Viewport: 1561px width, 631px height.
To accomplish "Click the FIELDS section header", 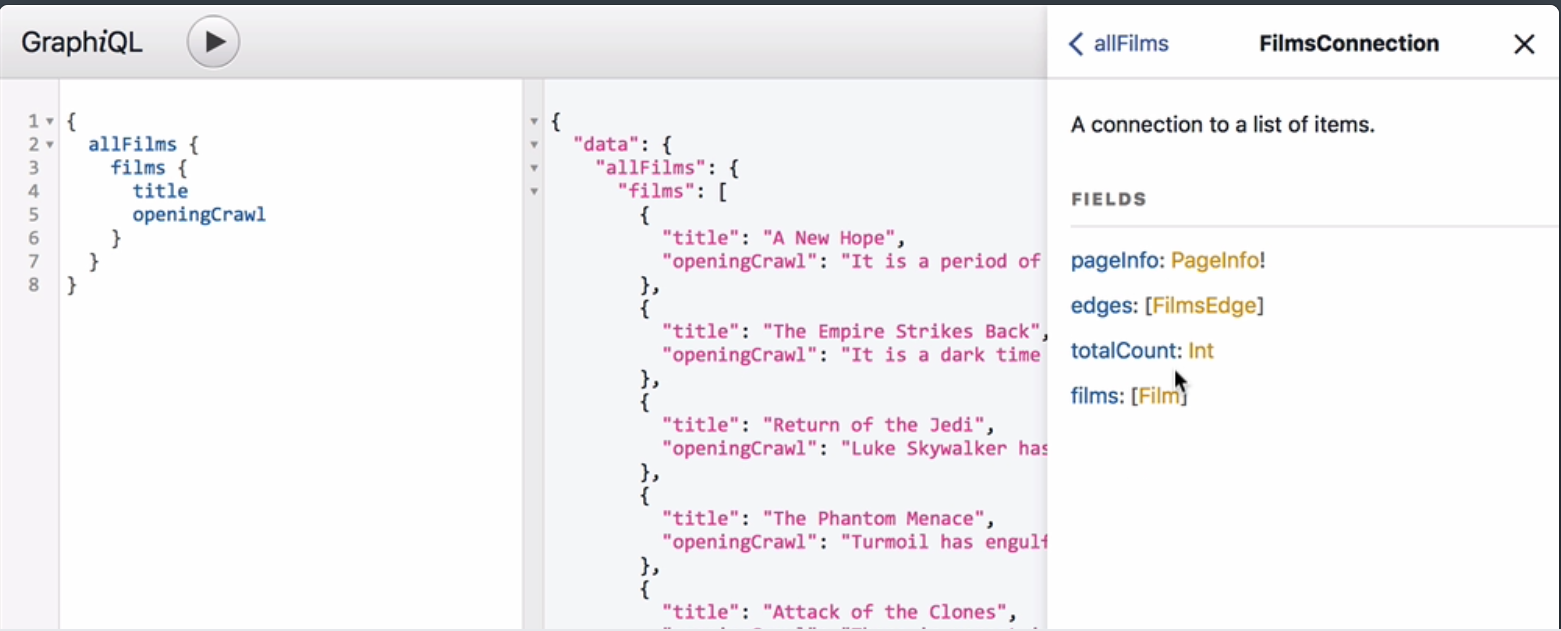I will click(x=1109, y=199).
